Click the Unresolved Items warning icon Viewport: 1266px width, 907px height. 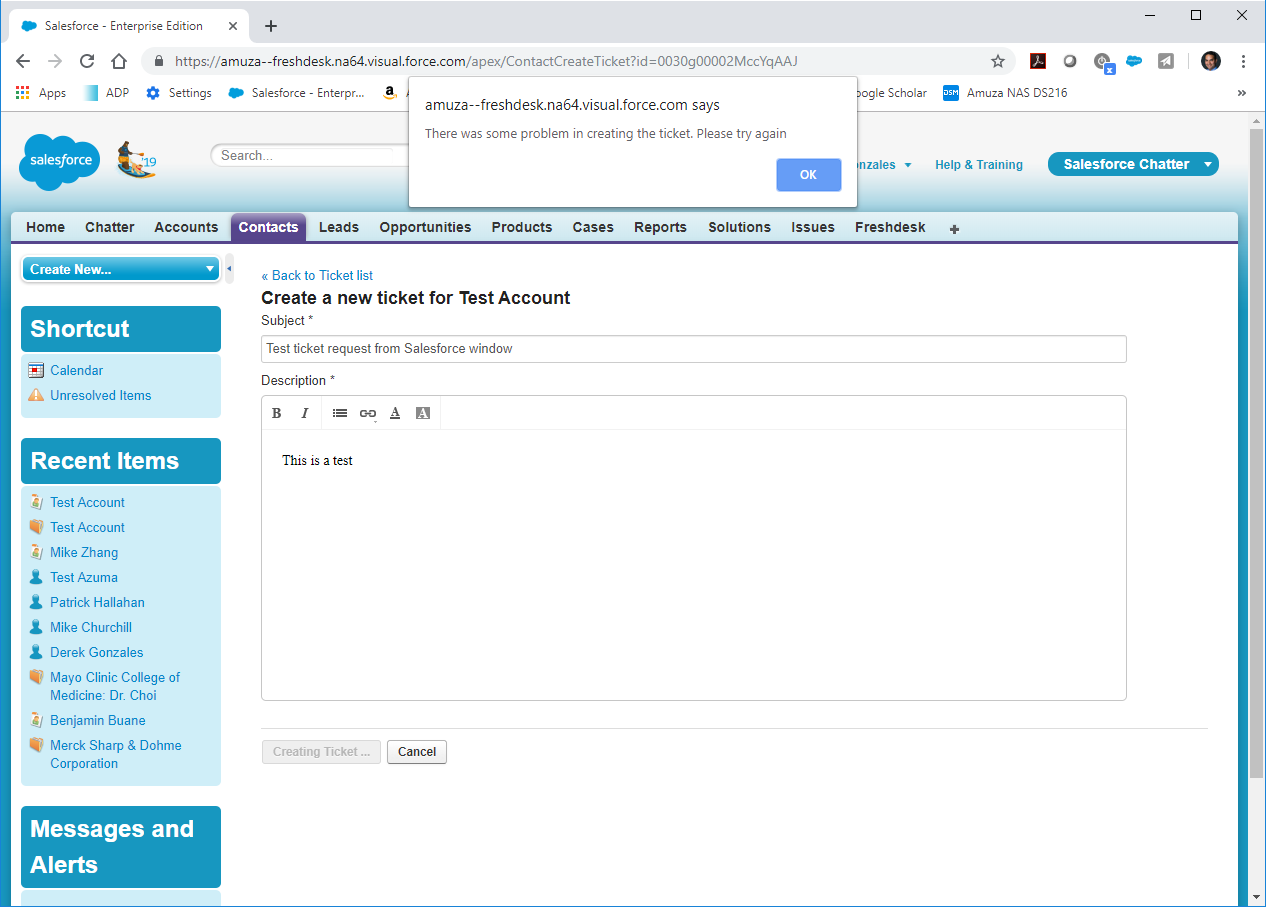(x=36, y=395)
